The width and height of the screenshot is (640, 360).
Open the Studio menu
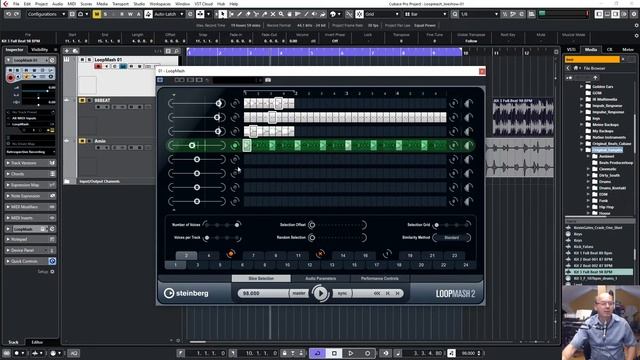[139, 4]
